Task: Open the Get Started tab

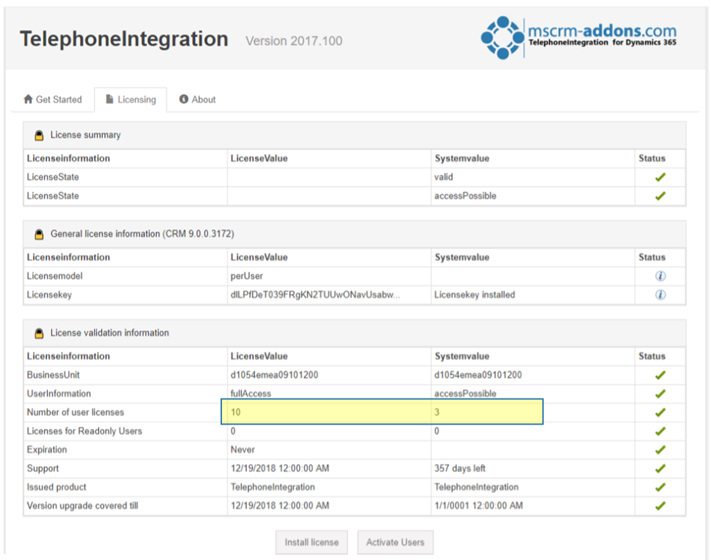Action: pos(53,99)
